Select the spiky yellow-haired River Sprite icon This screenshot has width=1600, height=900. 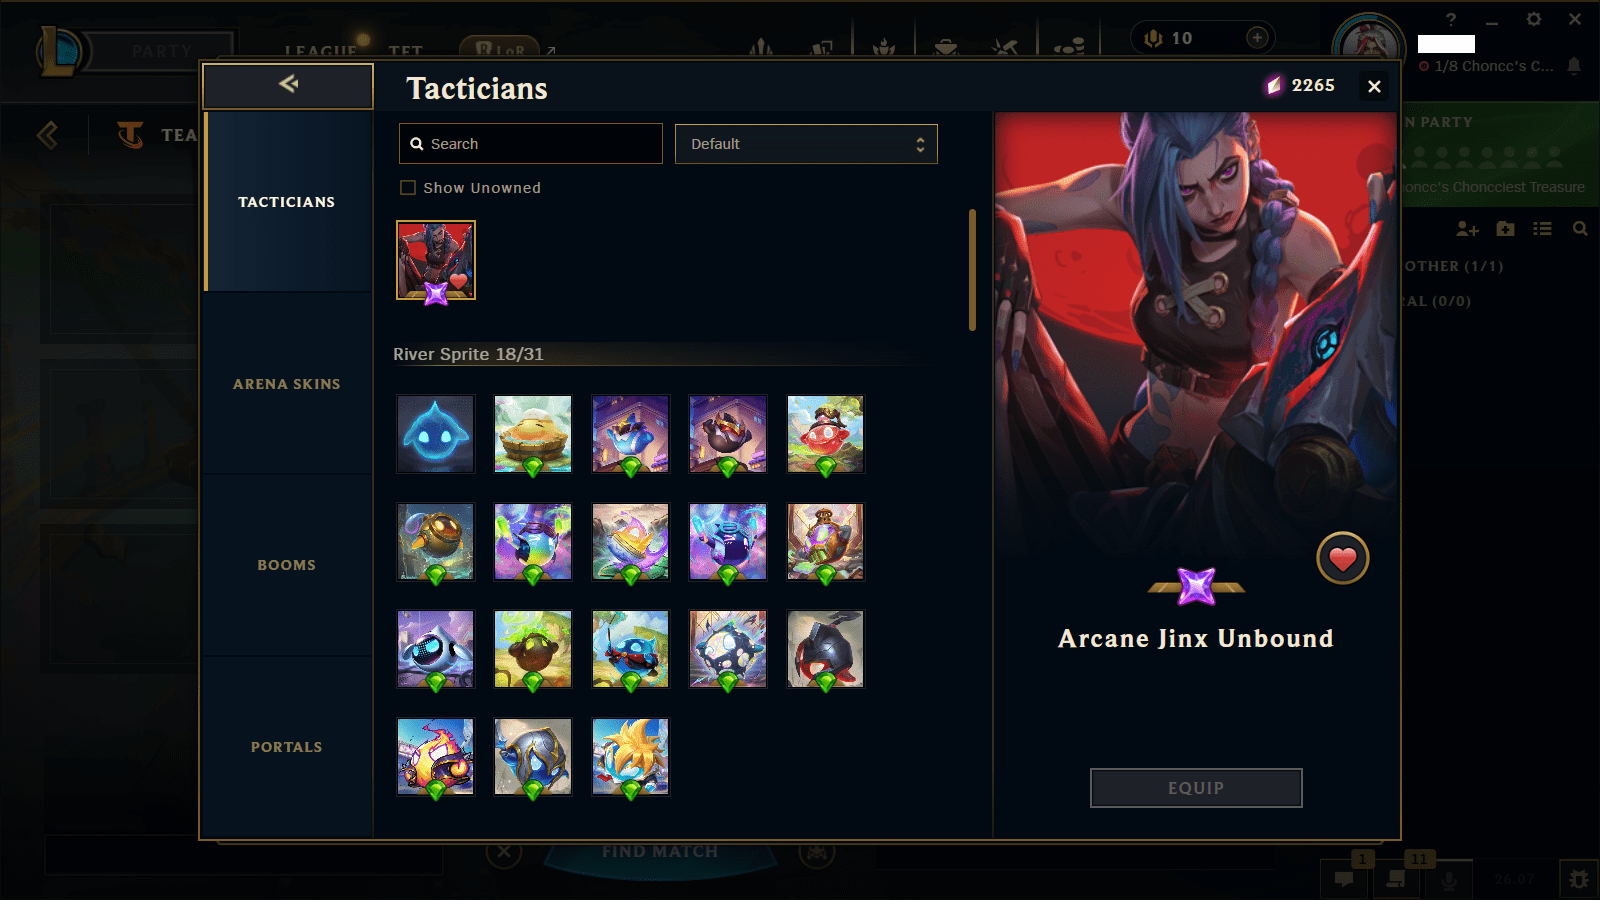tap(630, 757)
